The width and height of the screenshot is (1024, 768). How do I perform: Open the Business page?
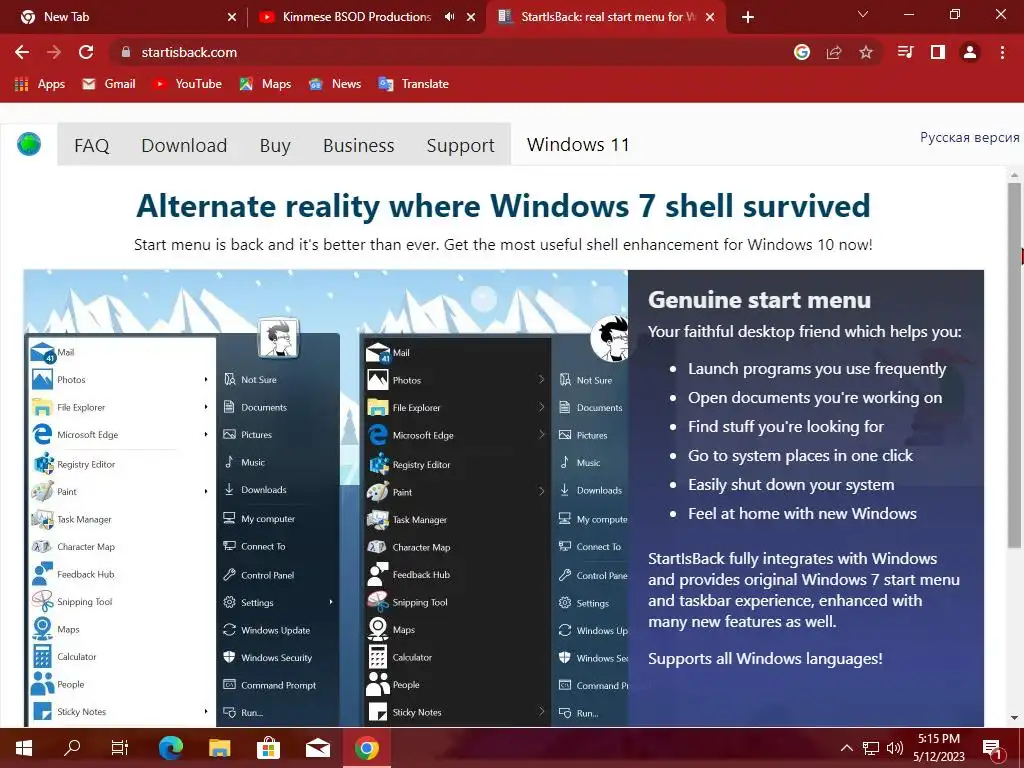[359, 145]
